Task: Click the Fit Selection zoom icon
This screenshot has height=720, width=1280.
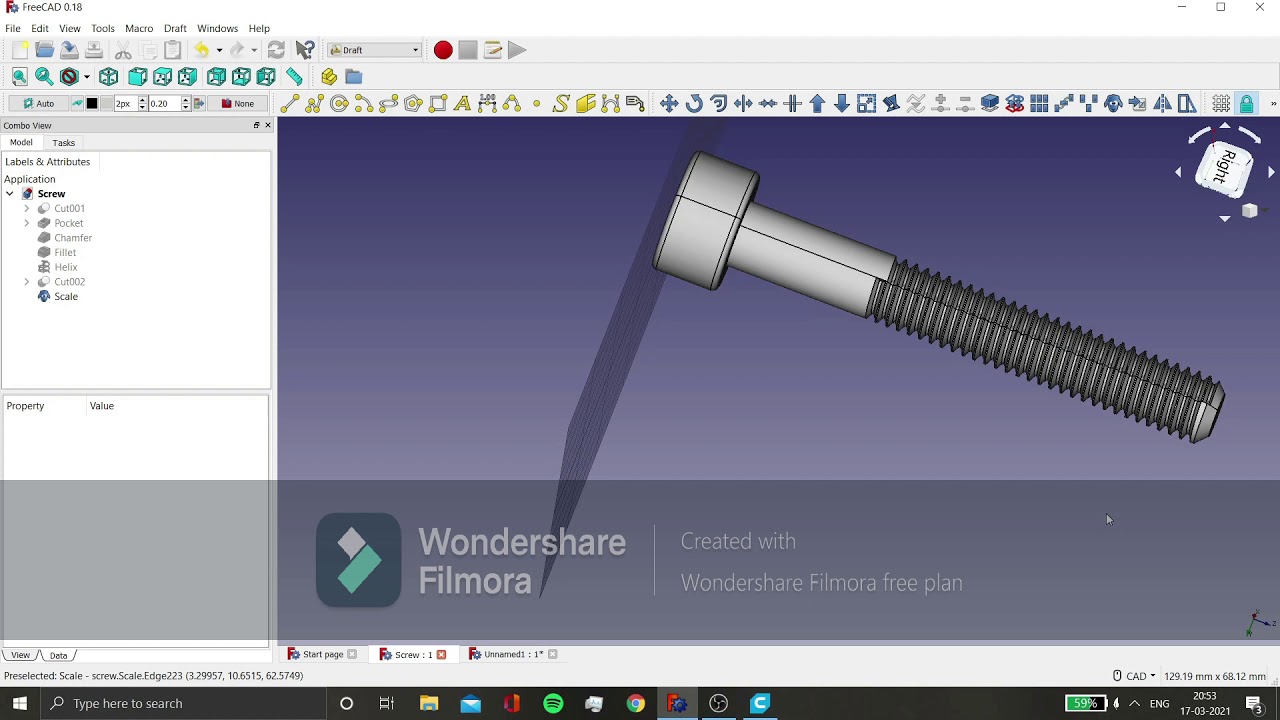Action: click(x=44, y=77)
